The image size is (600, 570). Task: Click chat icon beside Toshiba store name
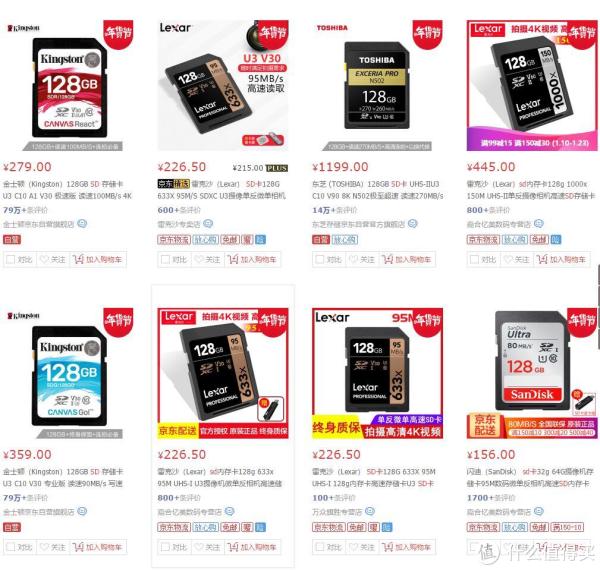pos(412,223)
